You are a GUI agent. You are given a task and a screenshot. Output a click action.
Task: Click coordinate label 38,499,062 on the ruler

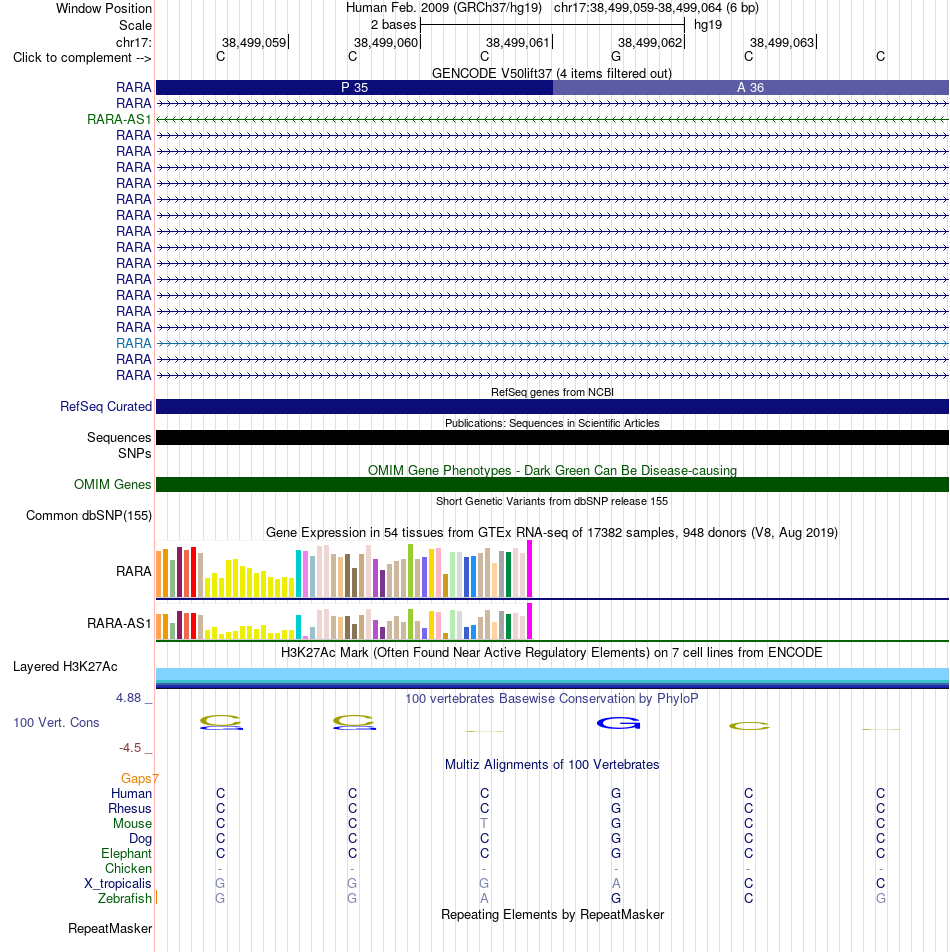click(650, 42)
